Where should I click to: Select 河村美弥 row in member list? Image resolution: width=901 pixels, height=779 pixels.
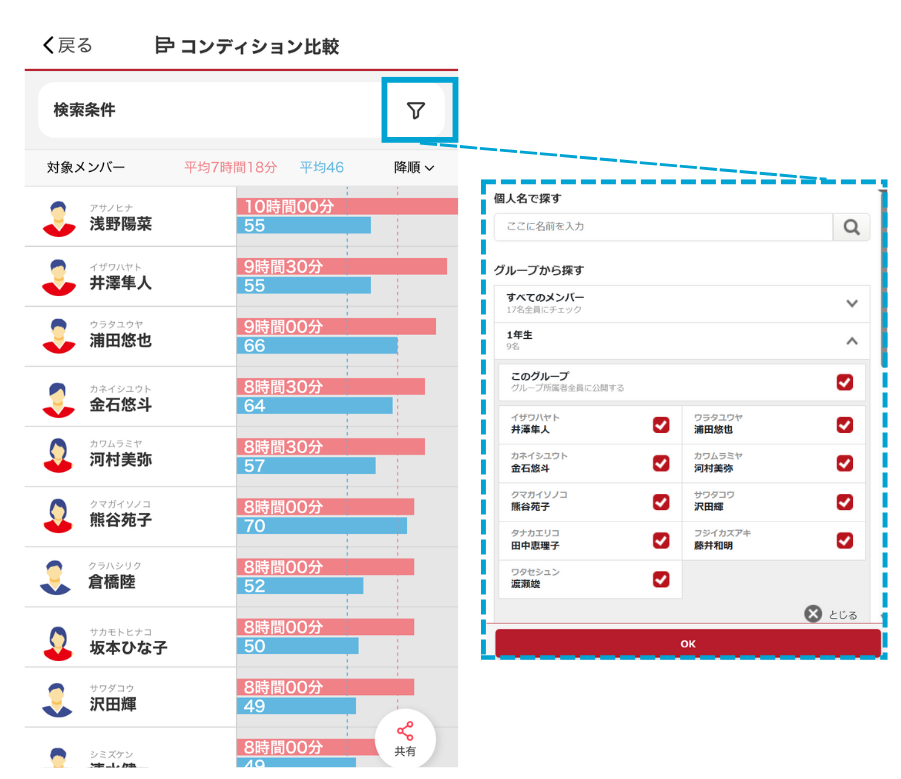(130, 455)
